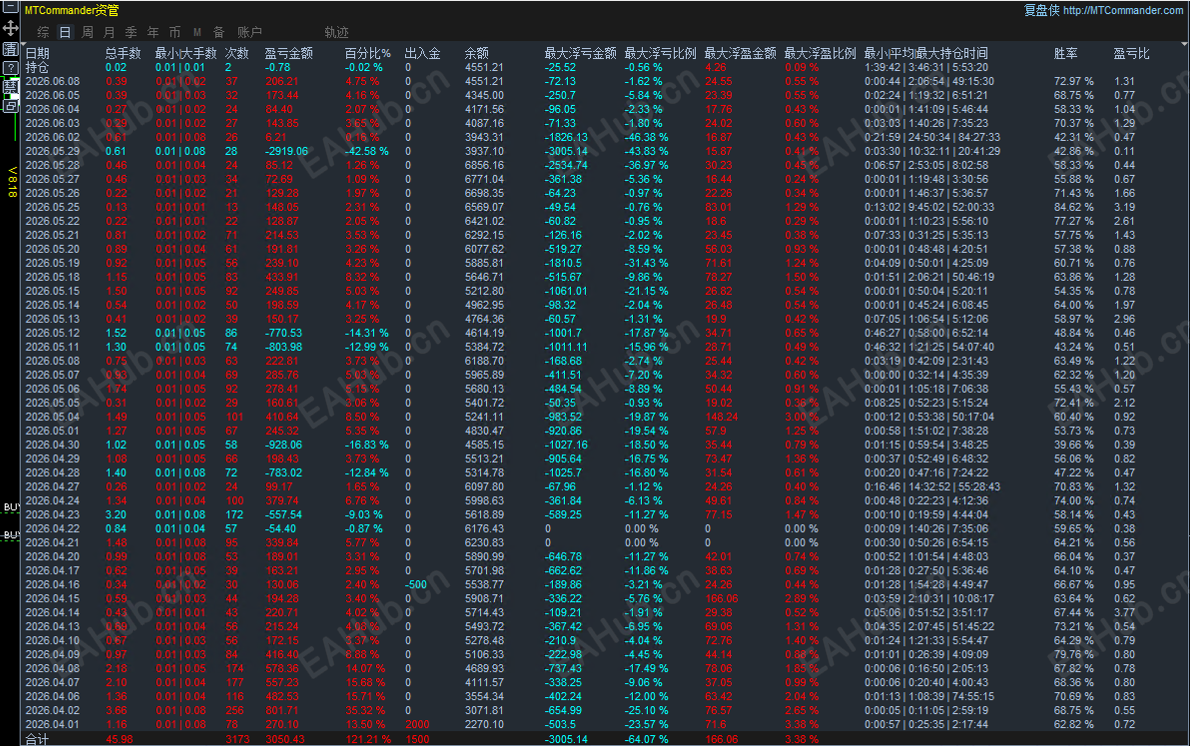Click the 最小|平均|最大持仓时间 column header
1190x746 pixels.
coord(926,53)
